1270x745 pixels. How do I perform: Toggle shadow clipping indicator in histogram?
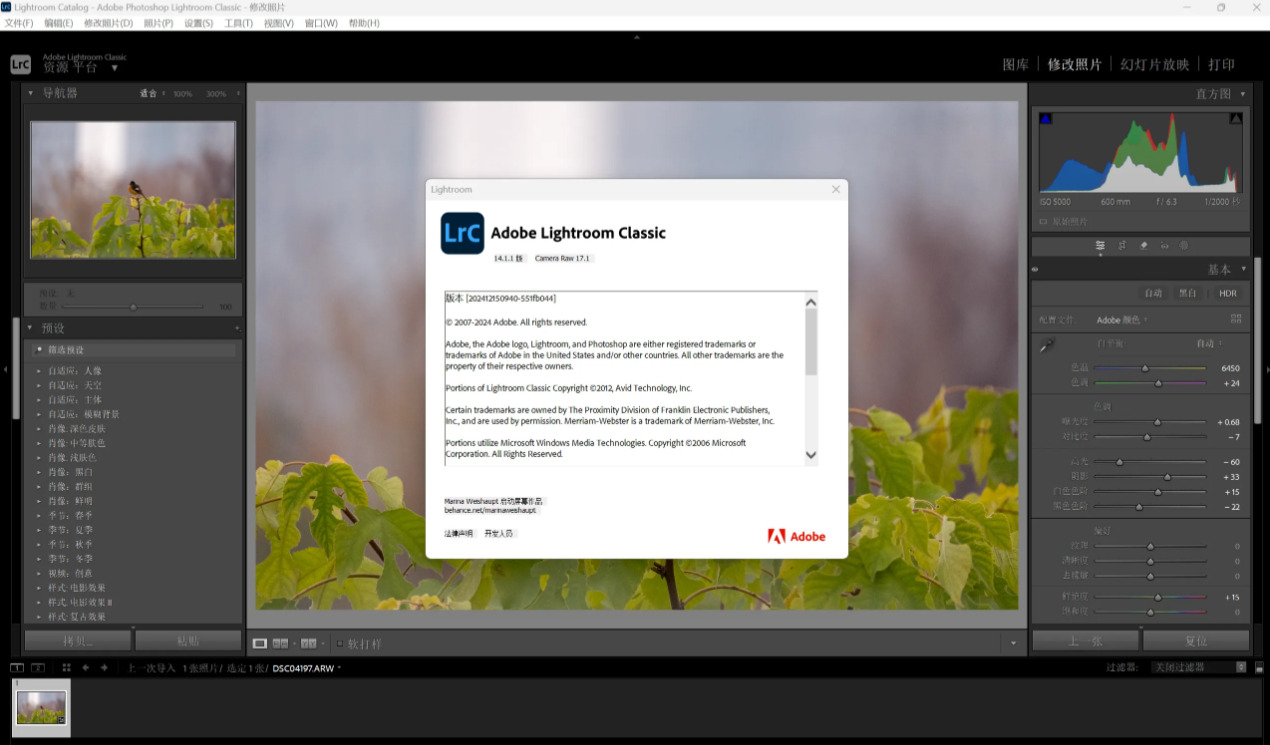[x=1046, y=119]
